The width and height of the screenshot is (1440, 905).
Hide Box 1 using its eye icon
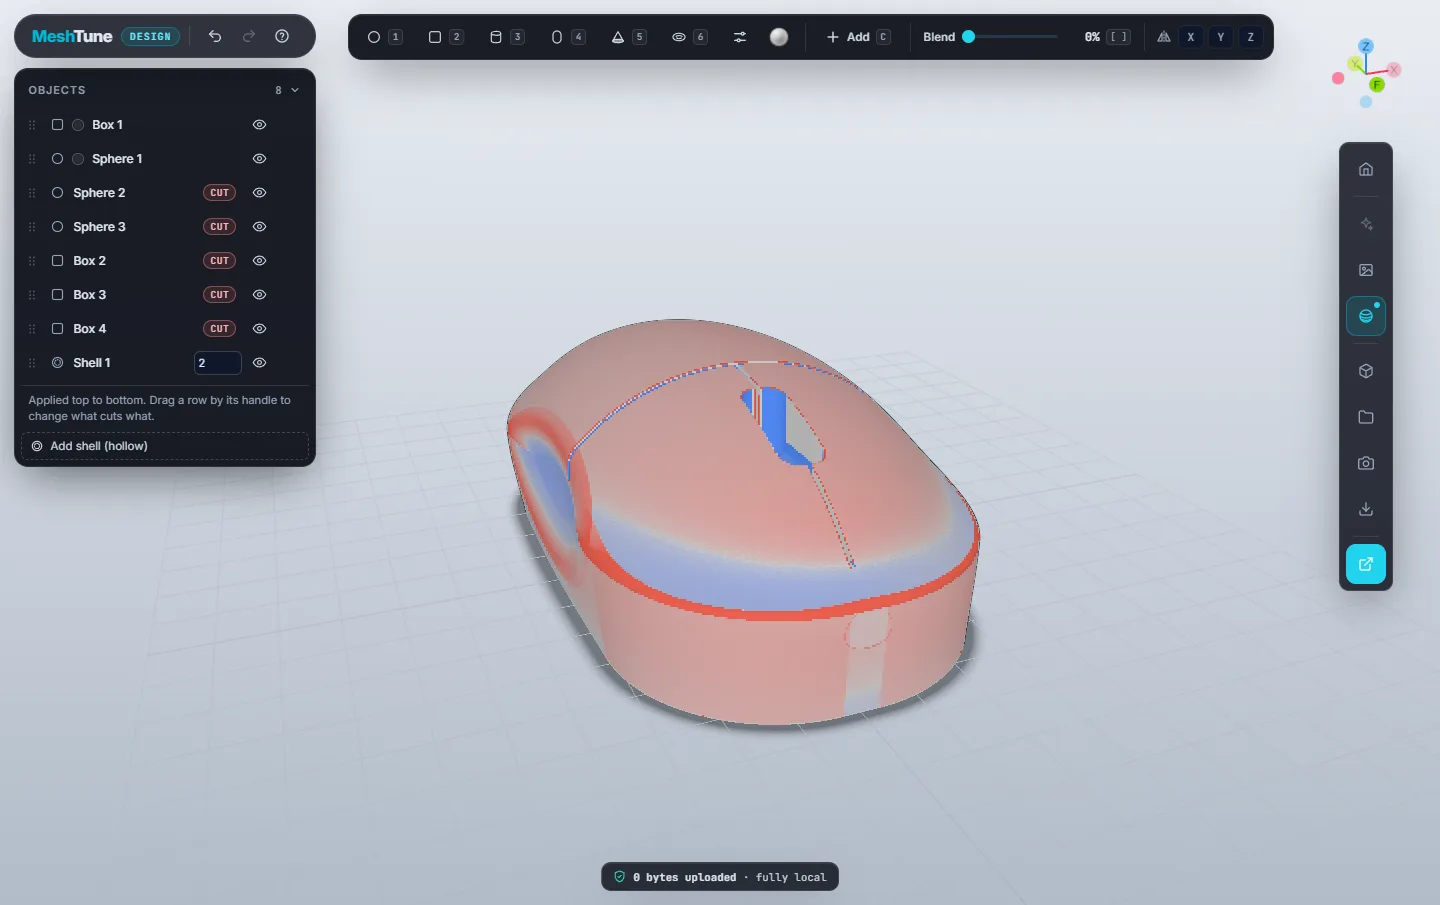click(x=259, y=125)
